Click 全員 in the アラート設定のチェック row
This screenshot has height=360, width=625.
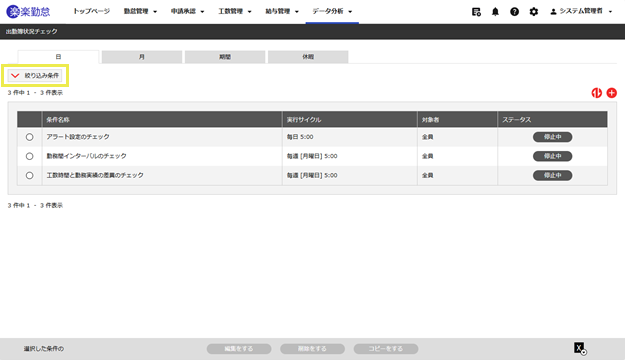point(428,137)
